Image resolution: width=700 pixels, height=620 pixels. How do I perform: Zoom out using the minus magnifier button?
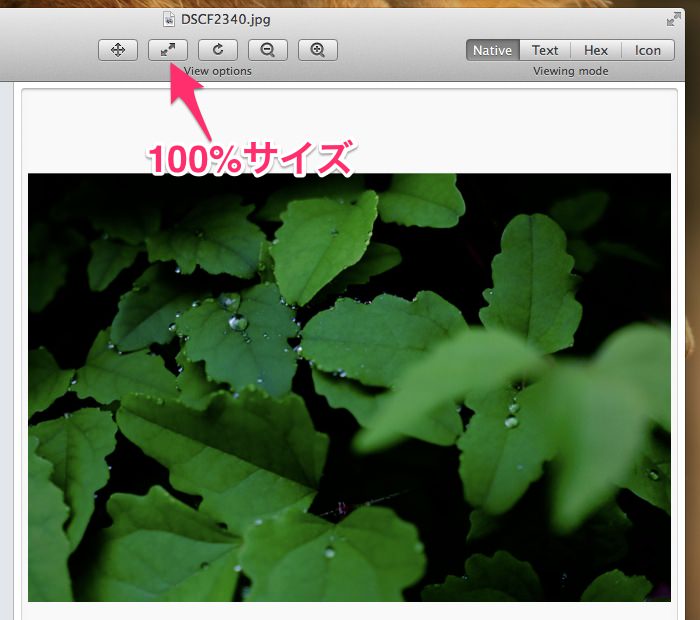click(x=268, y=50)
